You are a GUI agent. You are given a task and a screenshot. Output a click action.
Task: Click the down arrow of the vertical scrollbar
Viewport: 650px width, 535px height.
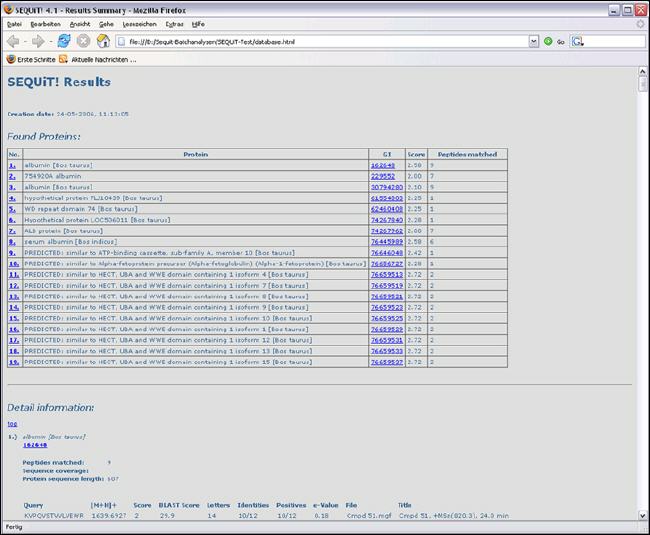pos(642,513)
